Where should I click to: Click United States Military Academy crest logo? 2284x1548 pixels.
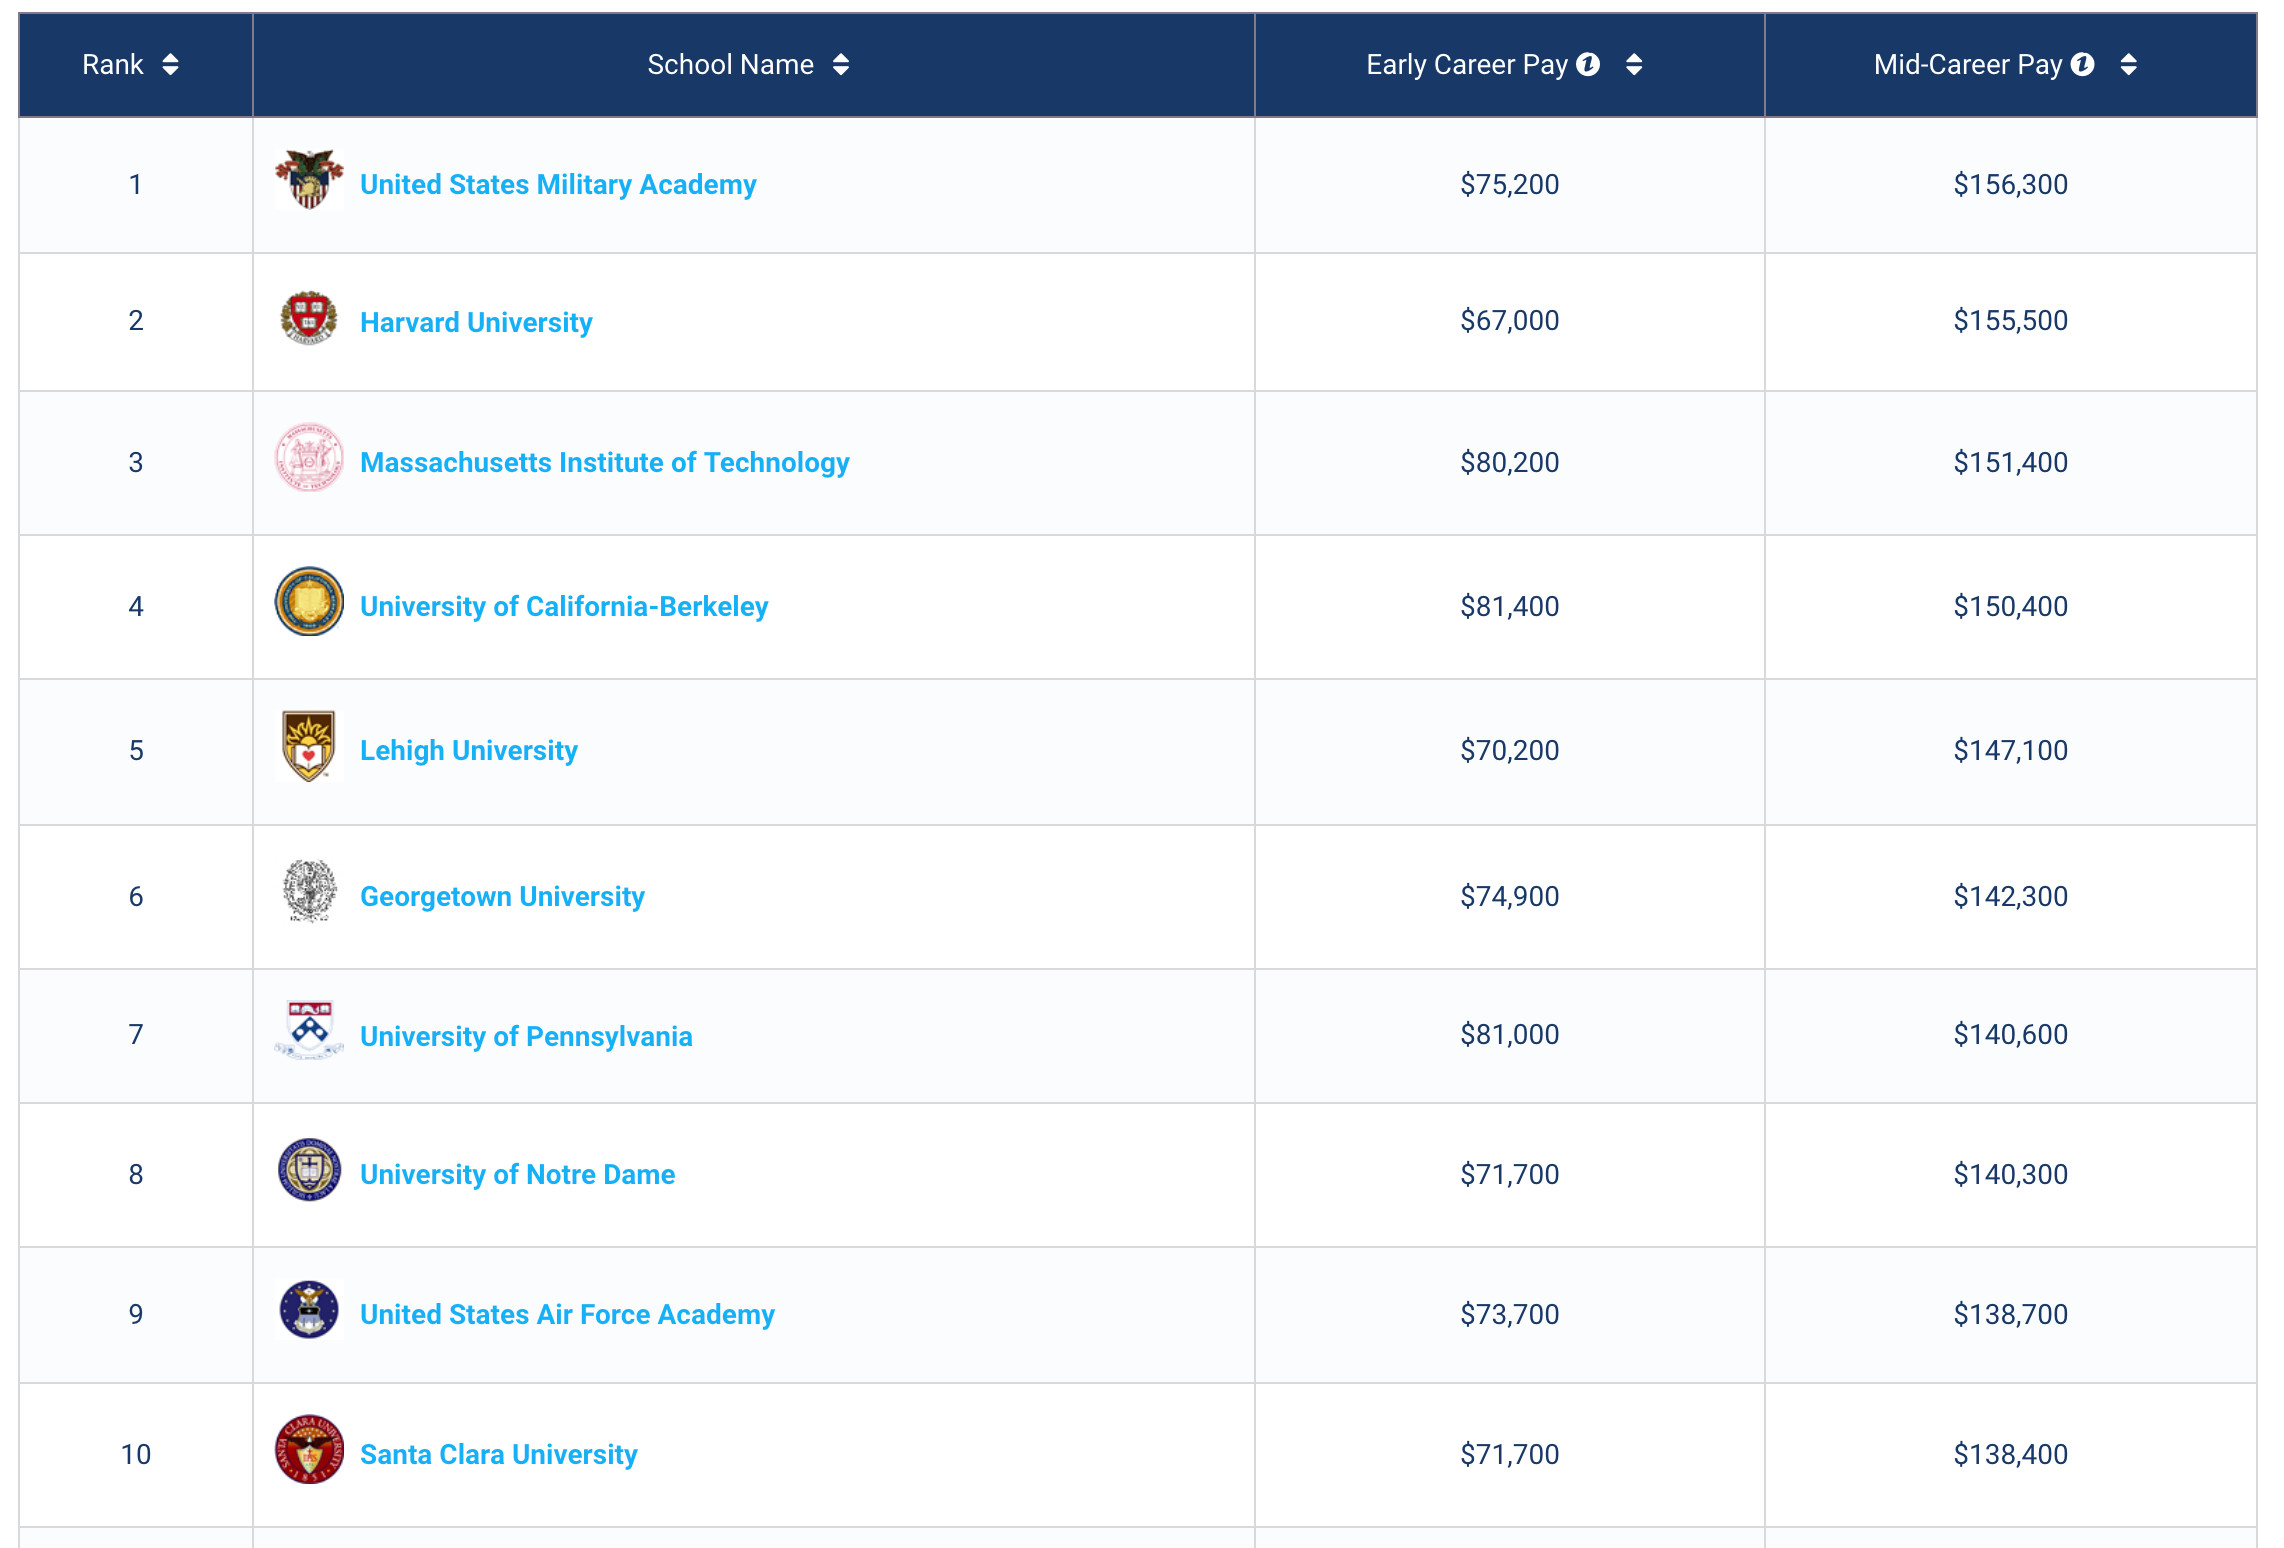309,180
